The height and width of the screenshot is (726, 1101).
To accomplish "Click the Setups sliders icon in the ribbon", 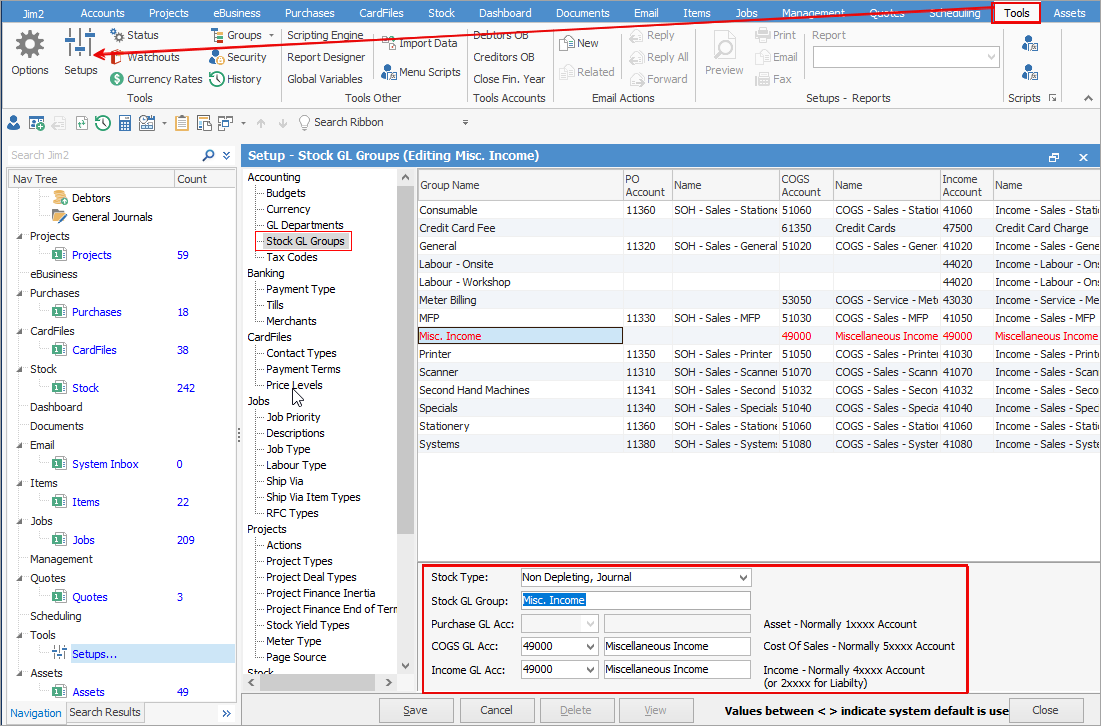I will [80, 44].
